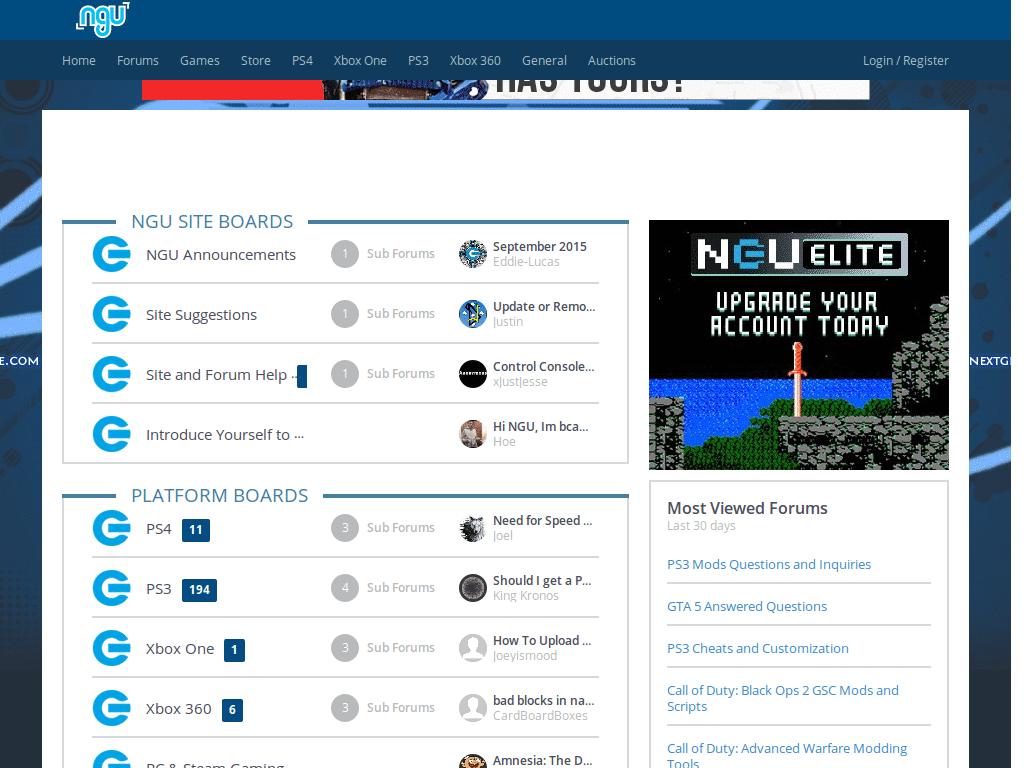Go to PS3 in the navigation bar
The image size is (1024, 768).
coord(419,61)
